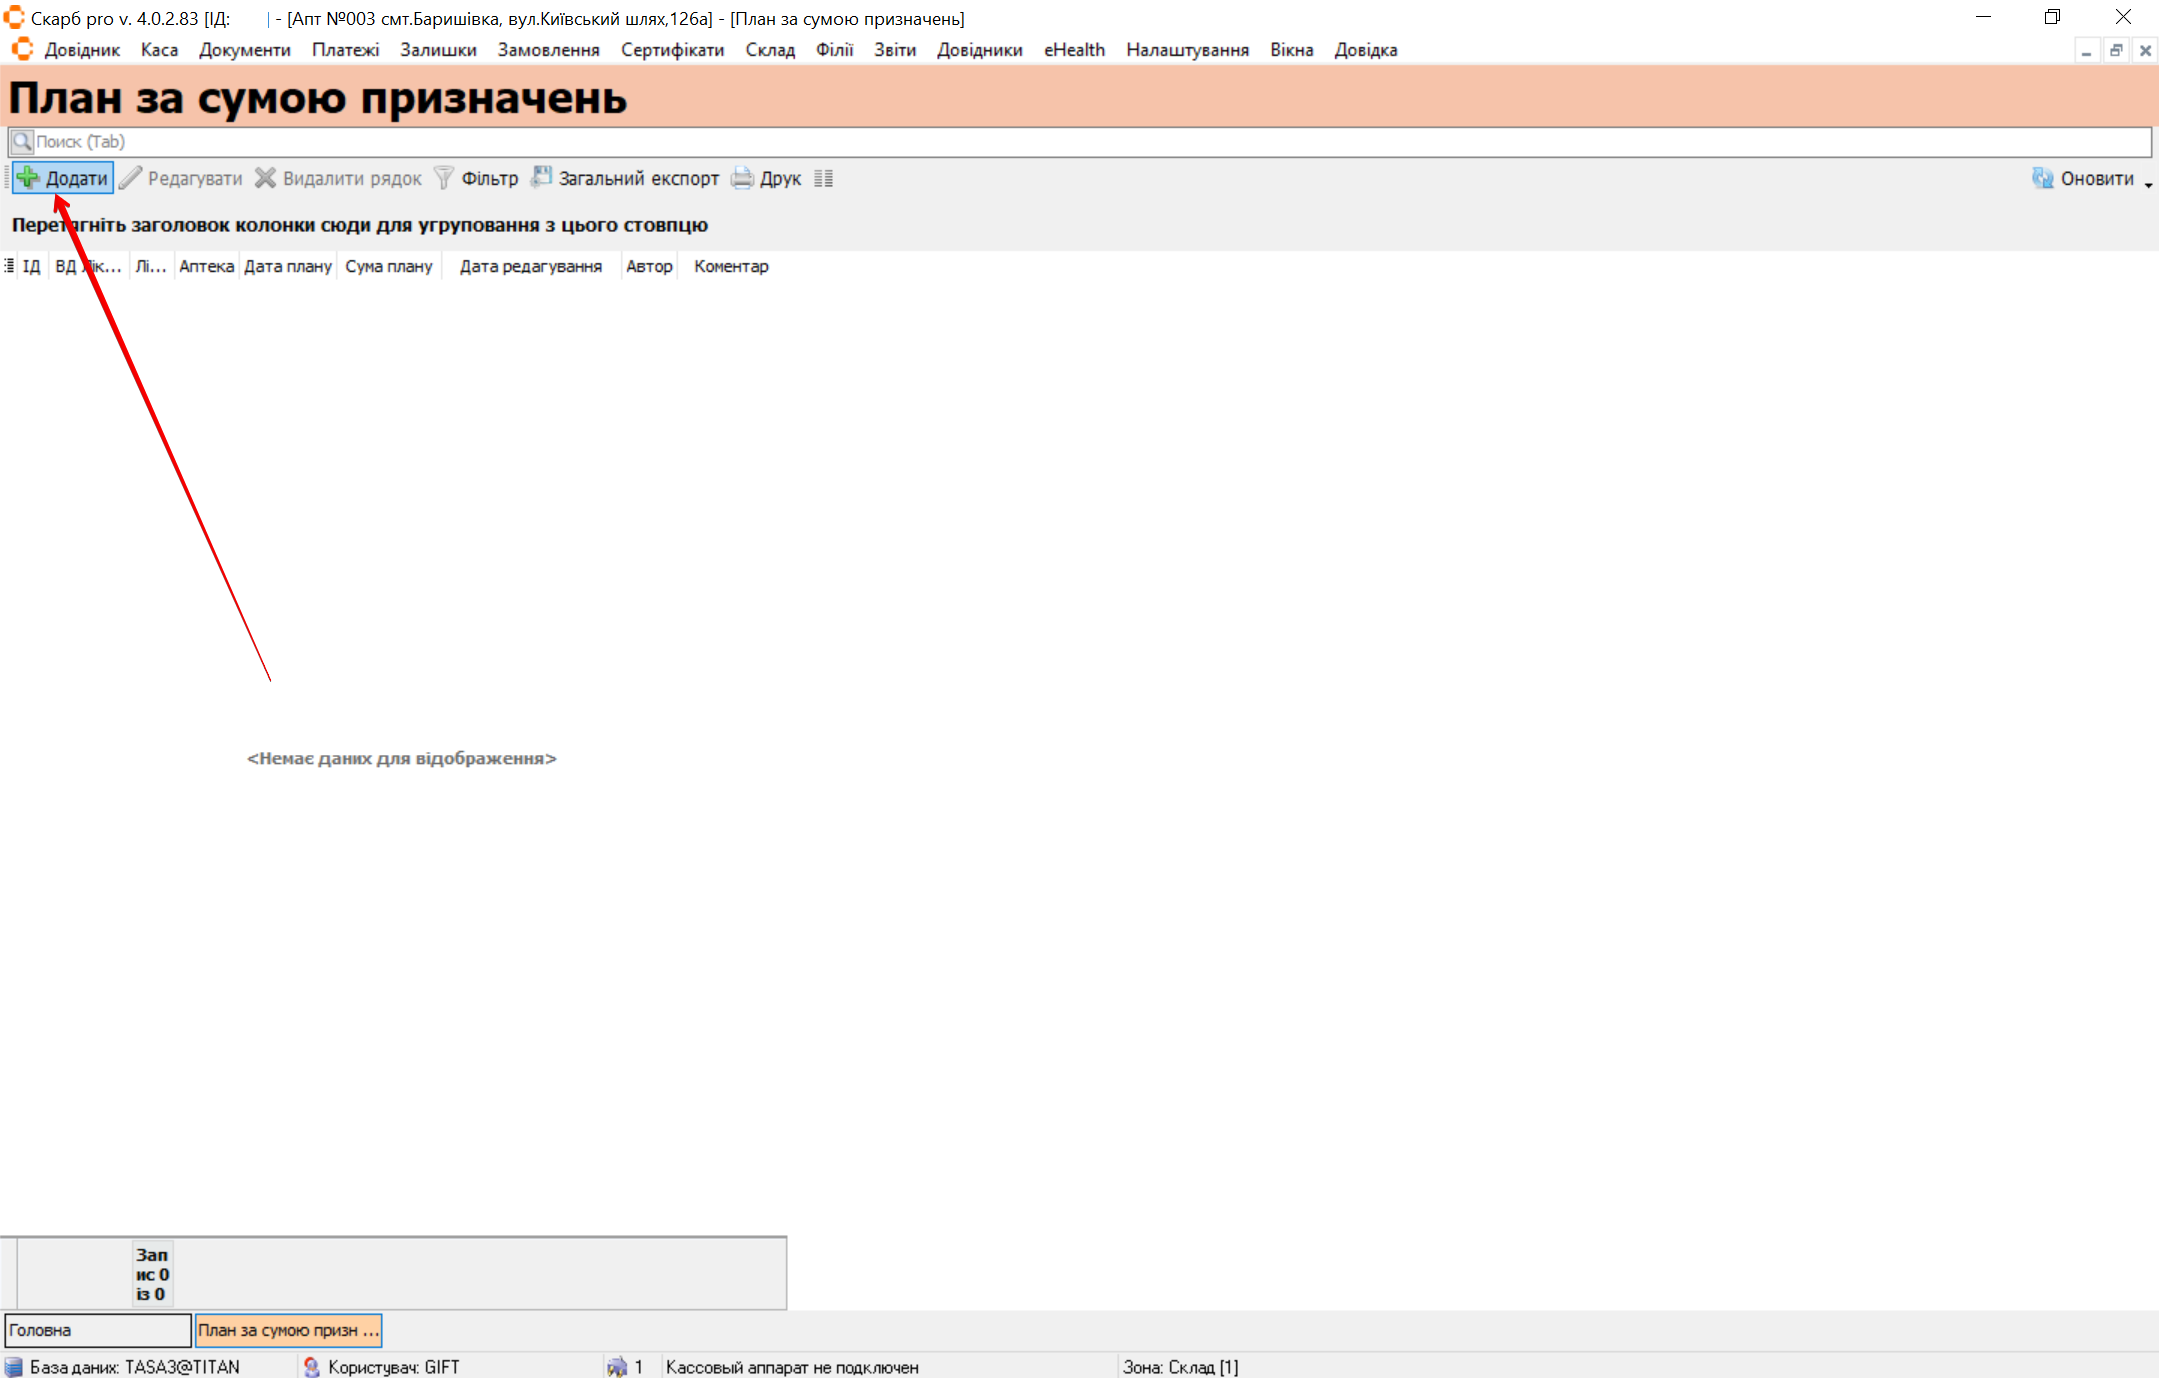The width and height of the screenshot is (2159, 1378).
Task: Click the Оновити refresh icon
Action: tap(2042, 178)
